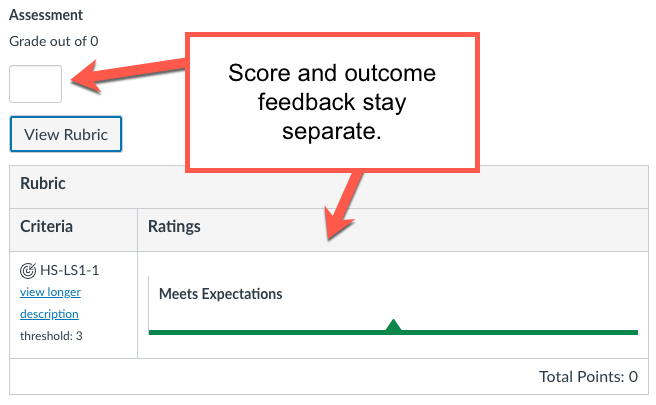Click the Rubric table title
This screenshot has width=656, height=405.
43,185
